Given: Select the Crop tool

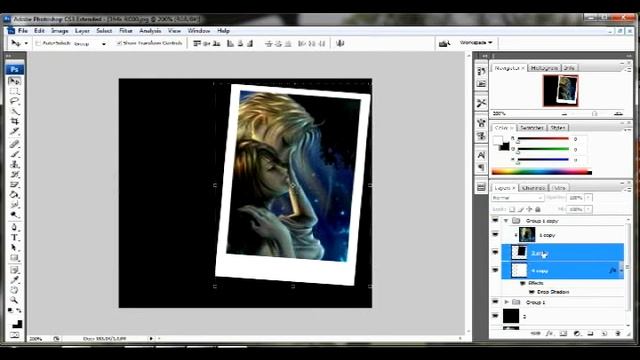Looking at the screenshot, I should [14, 122].
